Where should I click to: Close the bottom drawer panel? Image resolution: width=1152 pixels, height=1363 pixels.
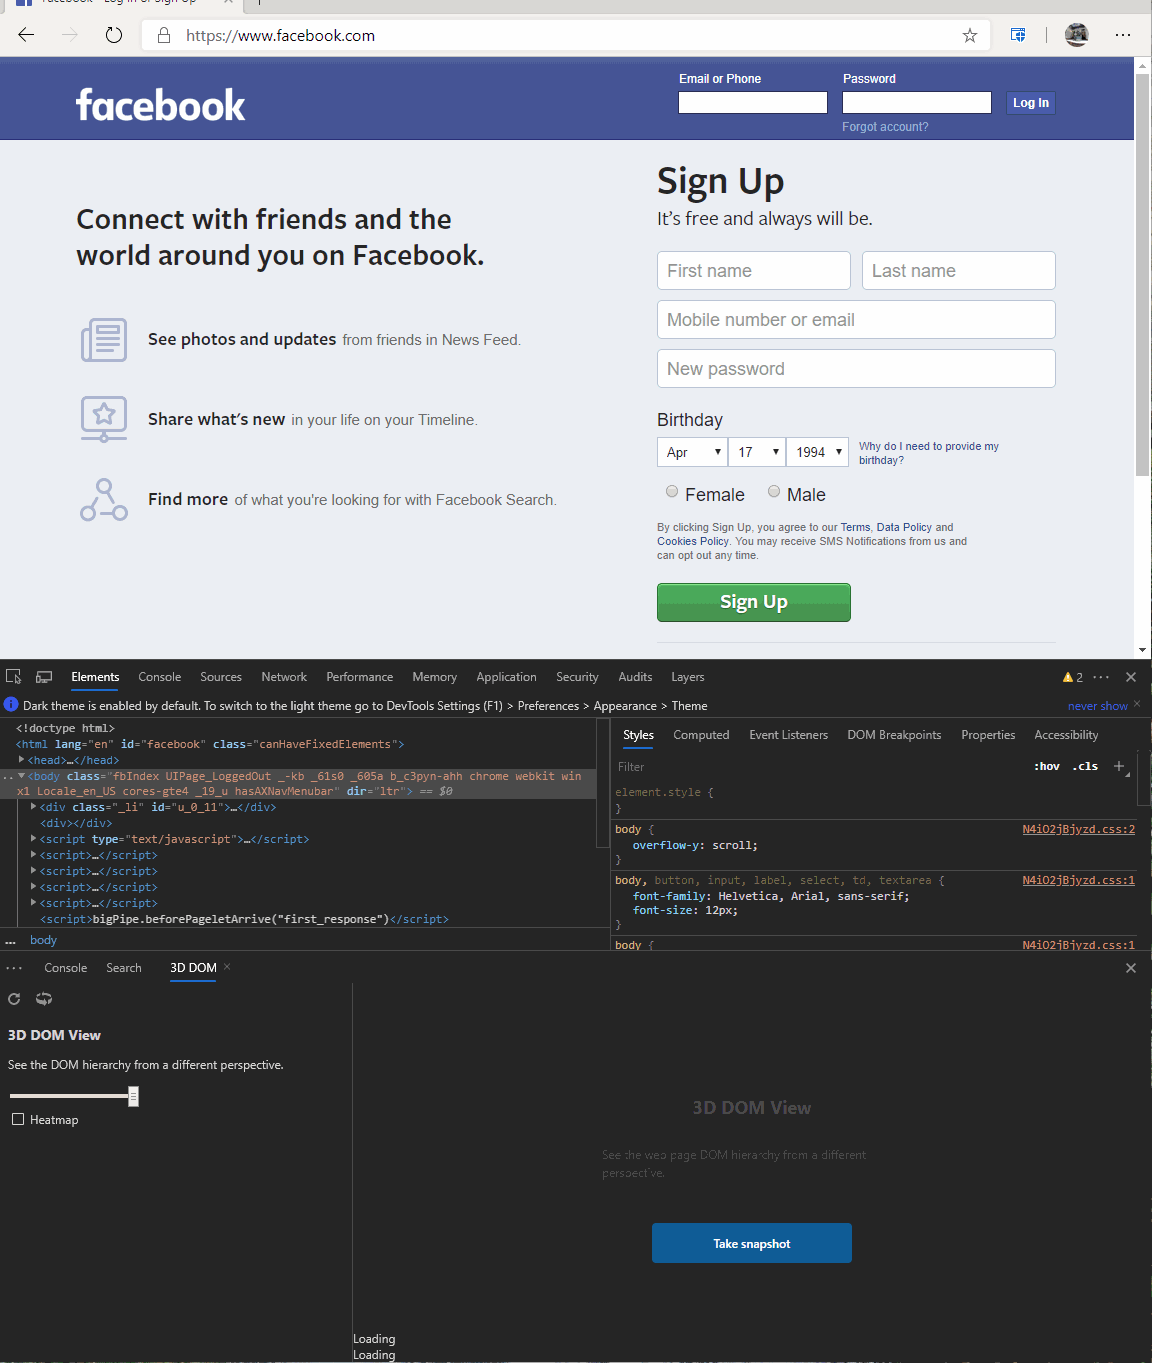1131,968
